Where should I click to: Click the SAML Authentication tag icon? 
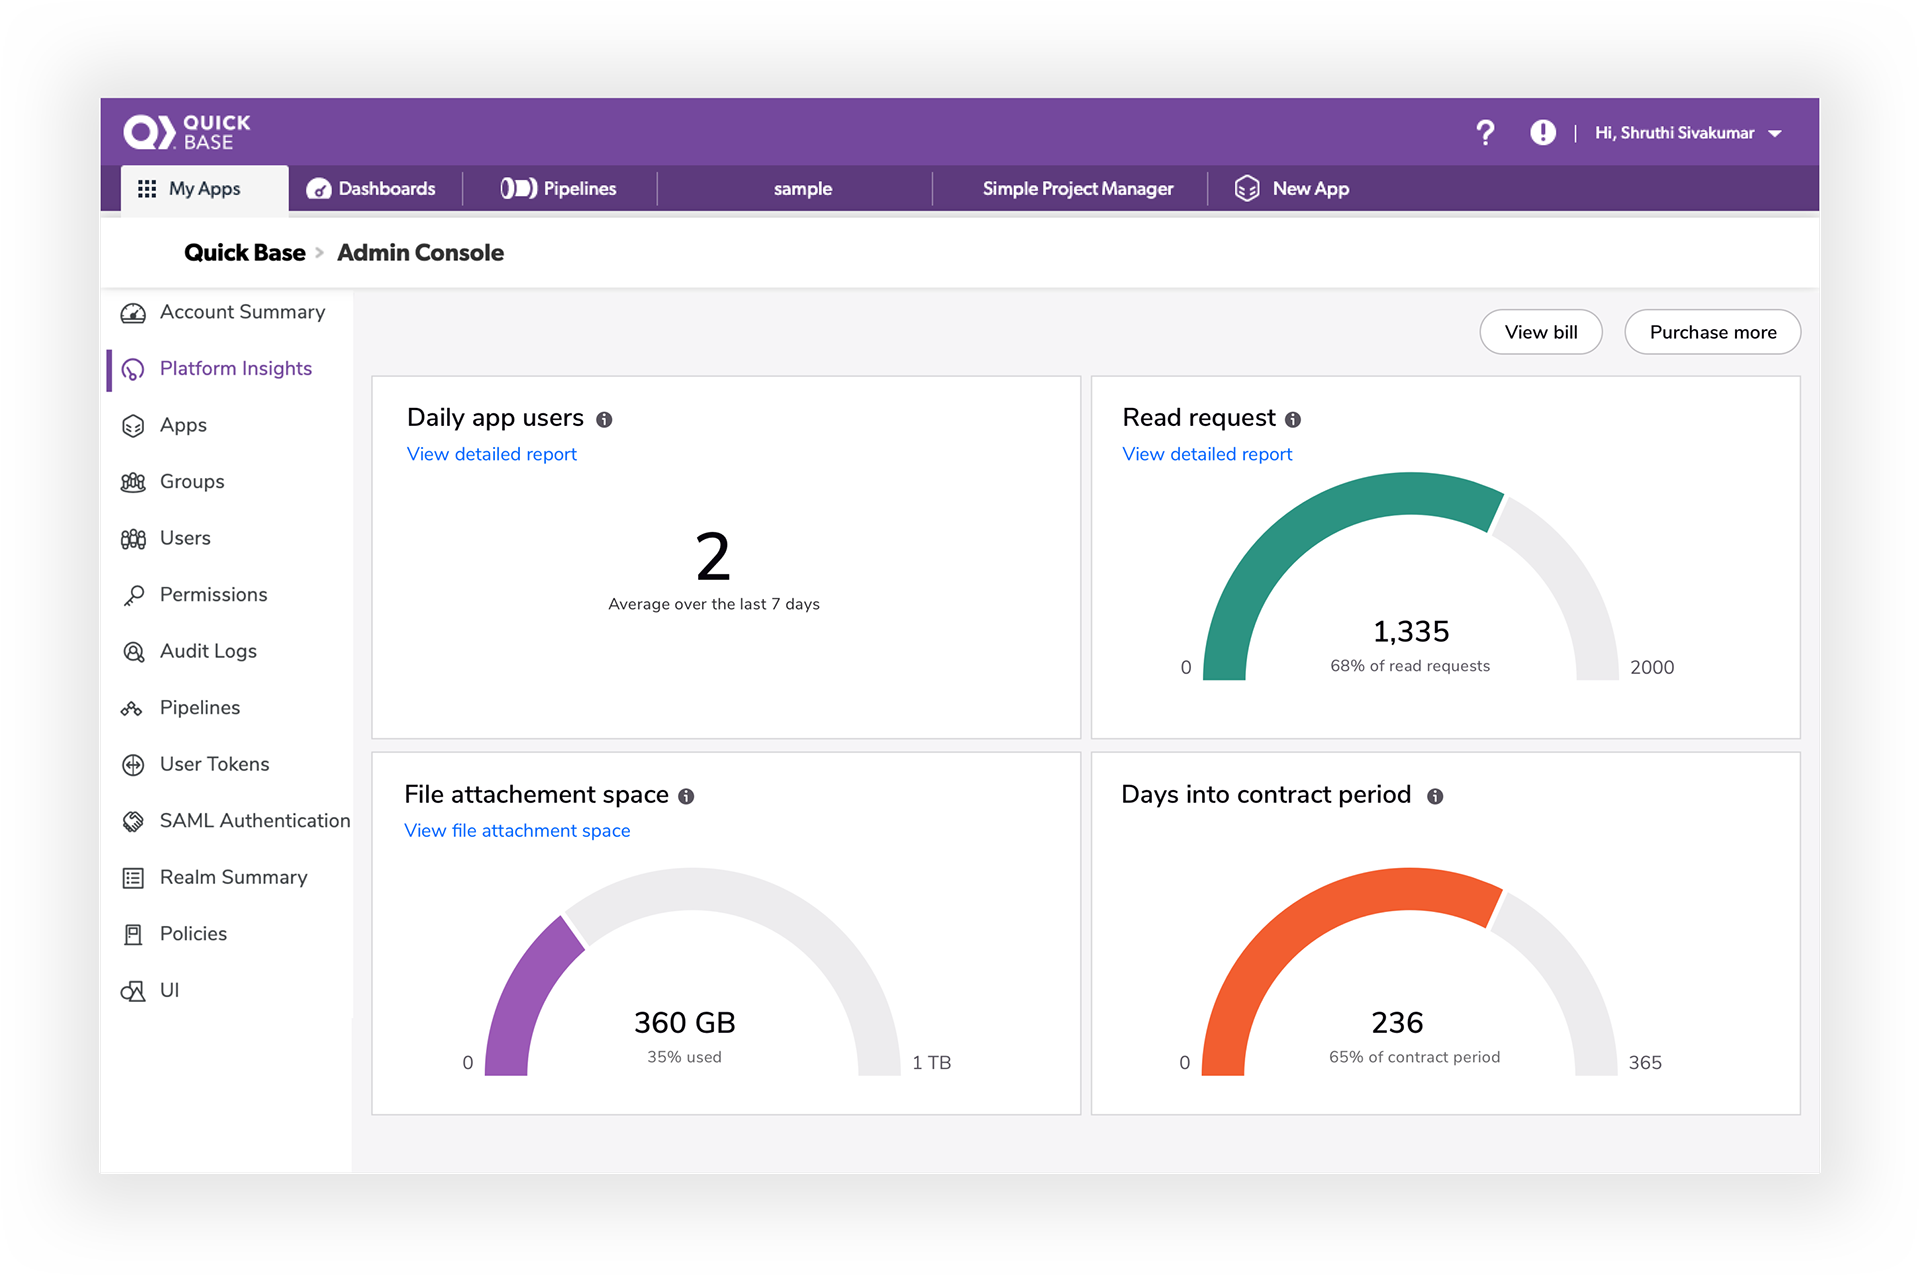pyautogui.click(x=133, y=821)
